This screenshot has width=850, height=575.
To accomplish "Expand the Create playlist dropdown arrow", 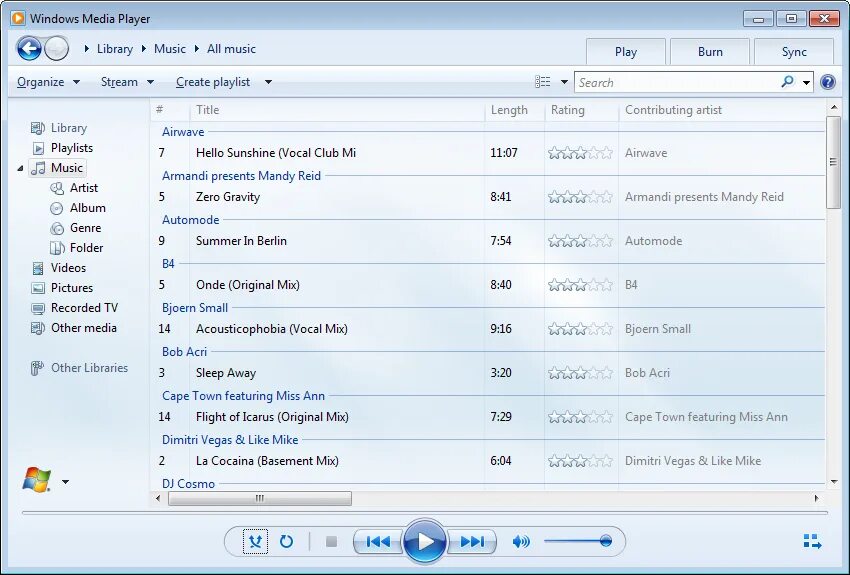I will tap(268, 82).
